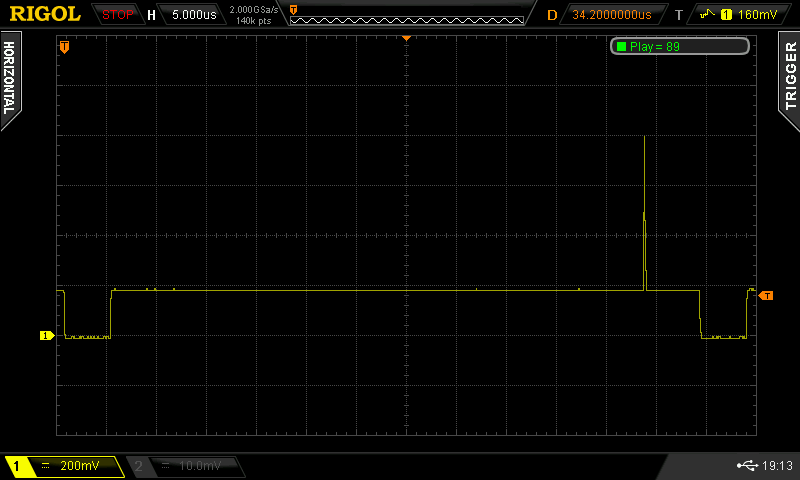Click the yellow channel 1 ground marker

coord(45,336)
